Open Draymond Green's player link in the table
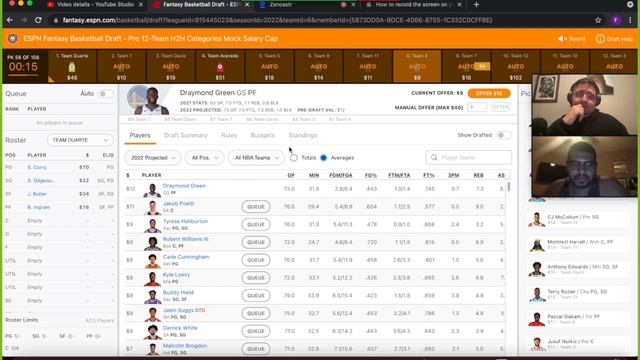The height and width of the screenshot is (360, 640). coord(184,186)
